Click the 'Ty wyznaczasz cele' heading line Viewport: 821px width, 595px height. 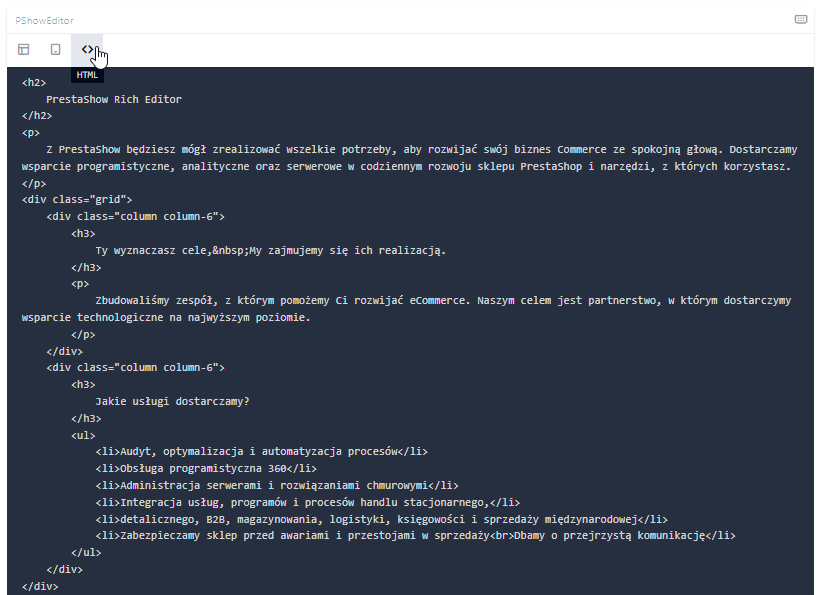tap(270, 250)
